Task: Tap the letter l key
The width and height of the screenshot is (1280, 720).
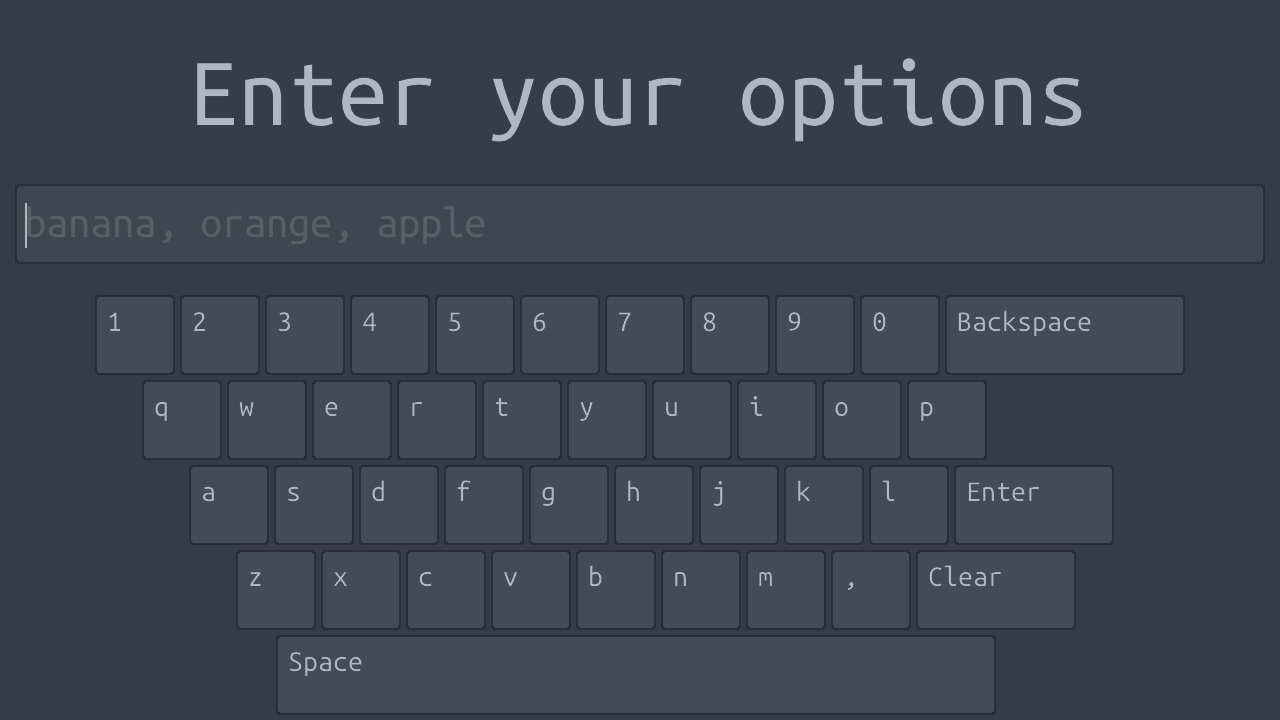Action: [x=909, y=505]
